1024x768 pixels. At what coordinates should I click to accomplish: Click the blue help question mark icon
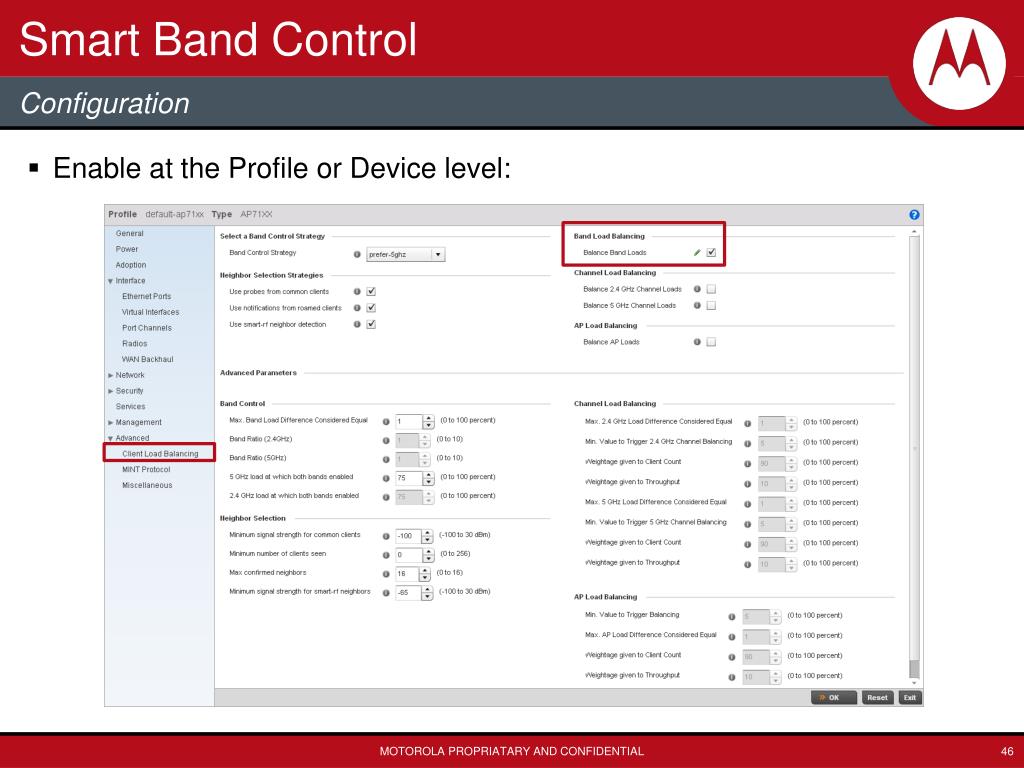[x=914, y=214]
